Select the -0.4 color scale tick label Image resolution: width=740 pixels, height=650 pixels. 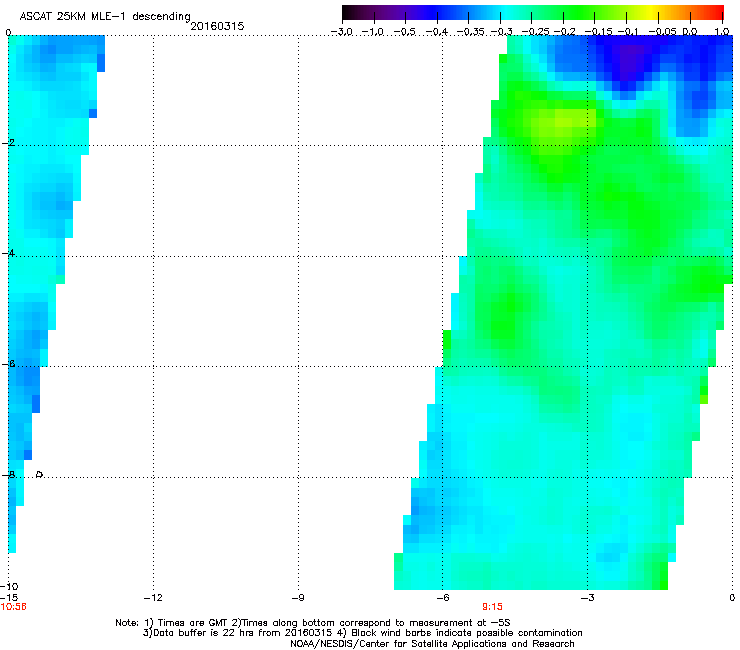pos(437,32)
